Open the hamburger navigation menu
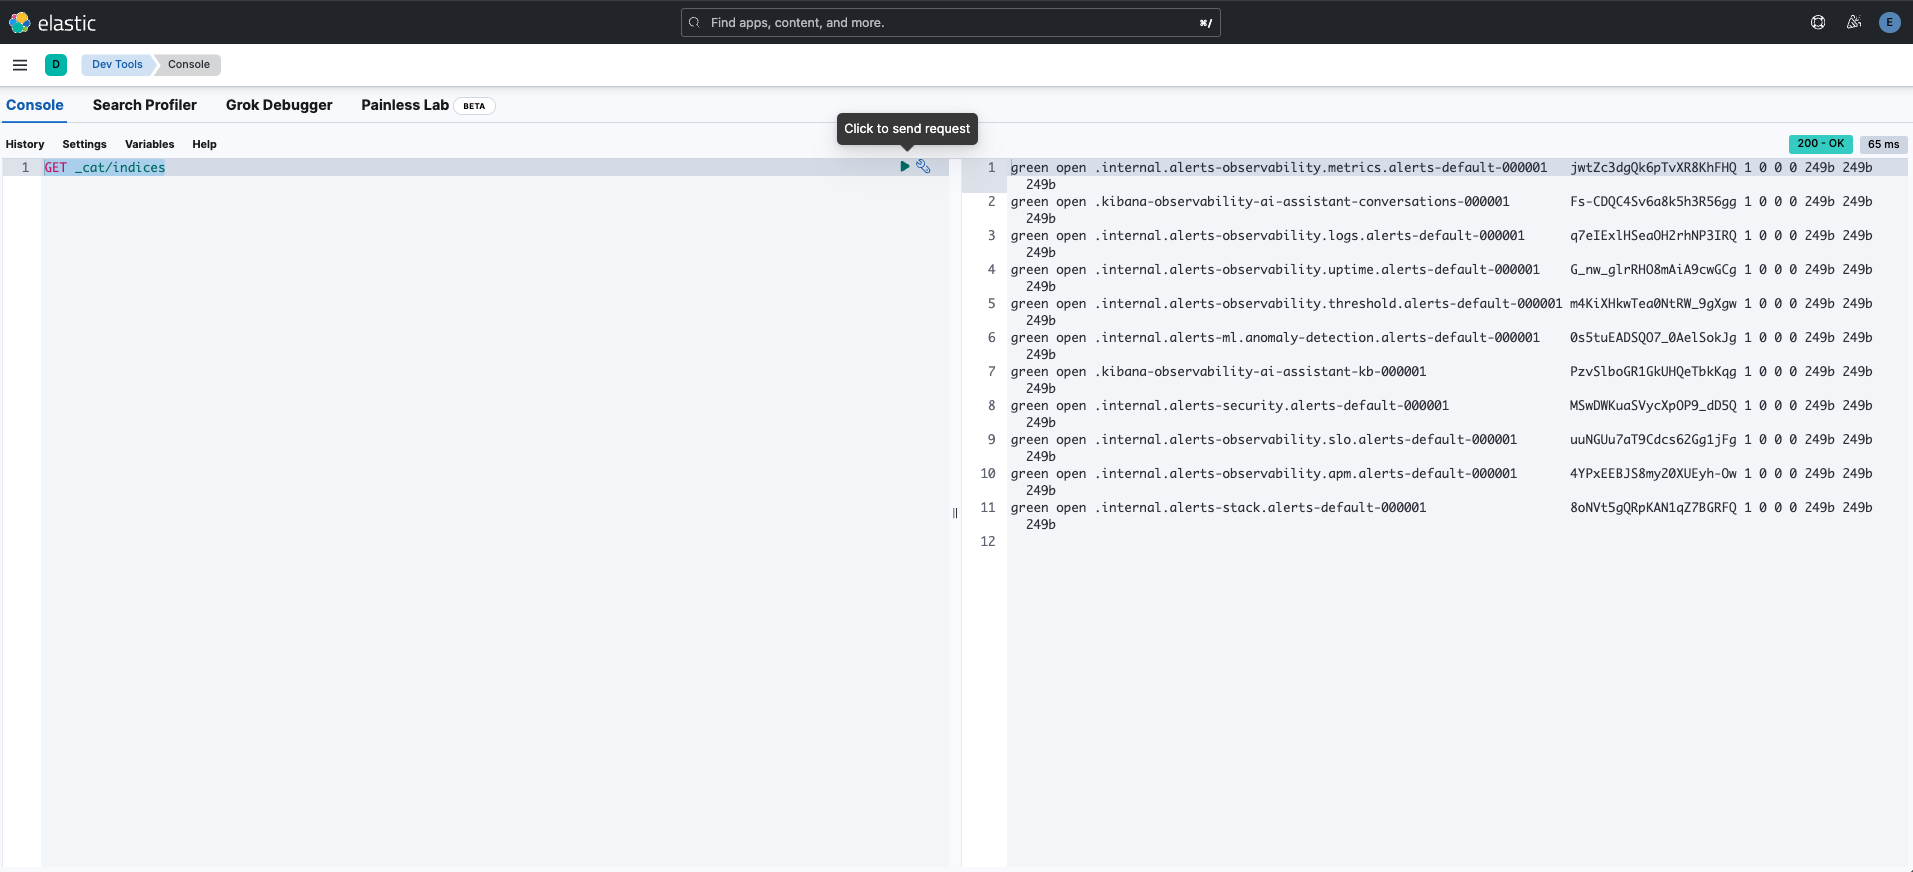1913x872 pixels. [x=20, y=65]
